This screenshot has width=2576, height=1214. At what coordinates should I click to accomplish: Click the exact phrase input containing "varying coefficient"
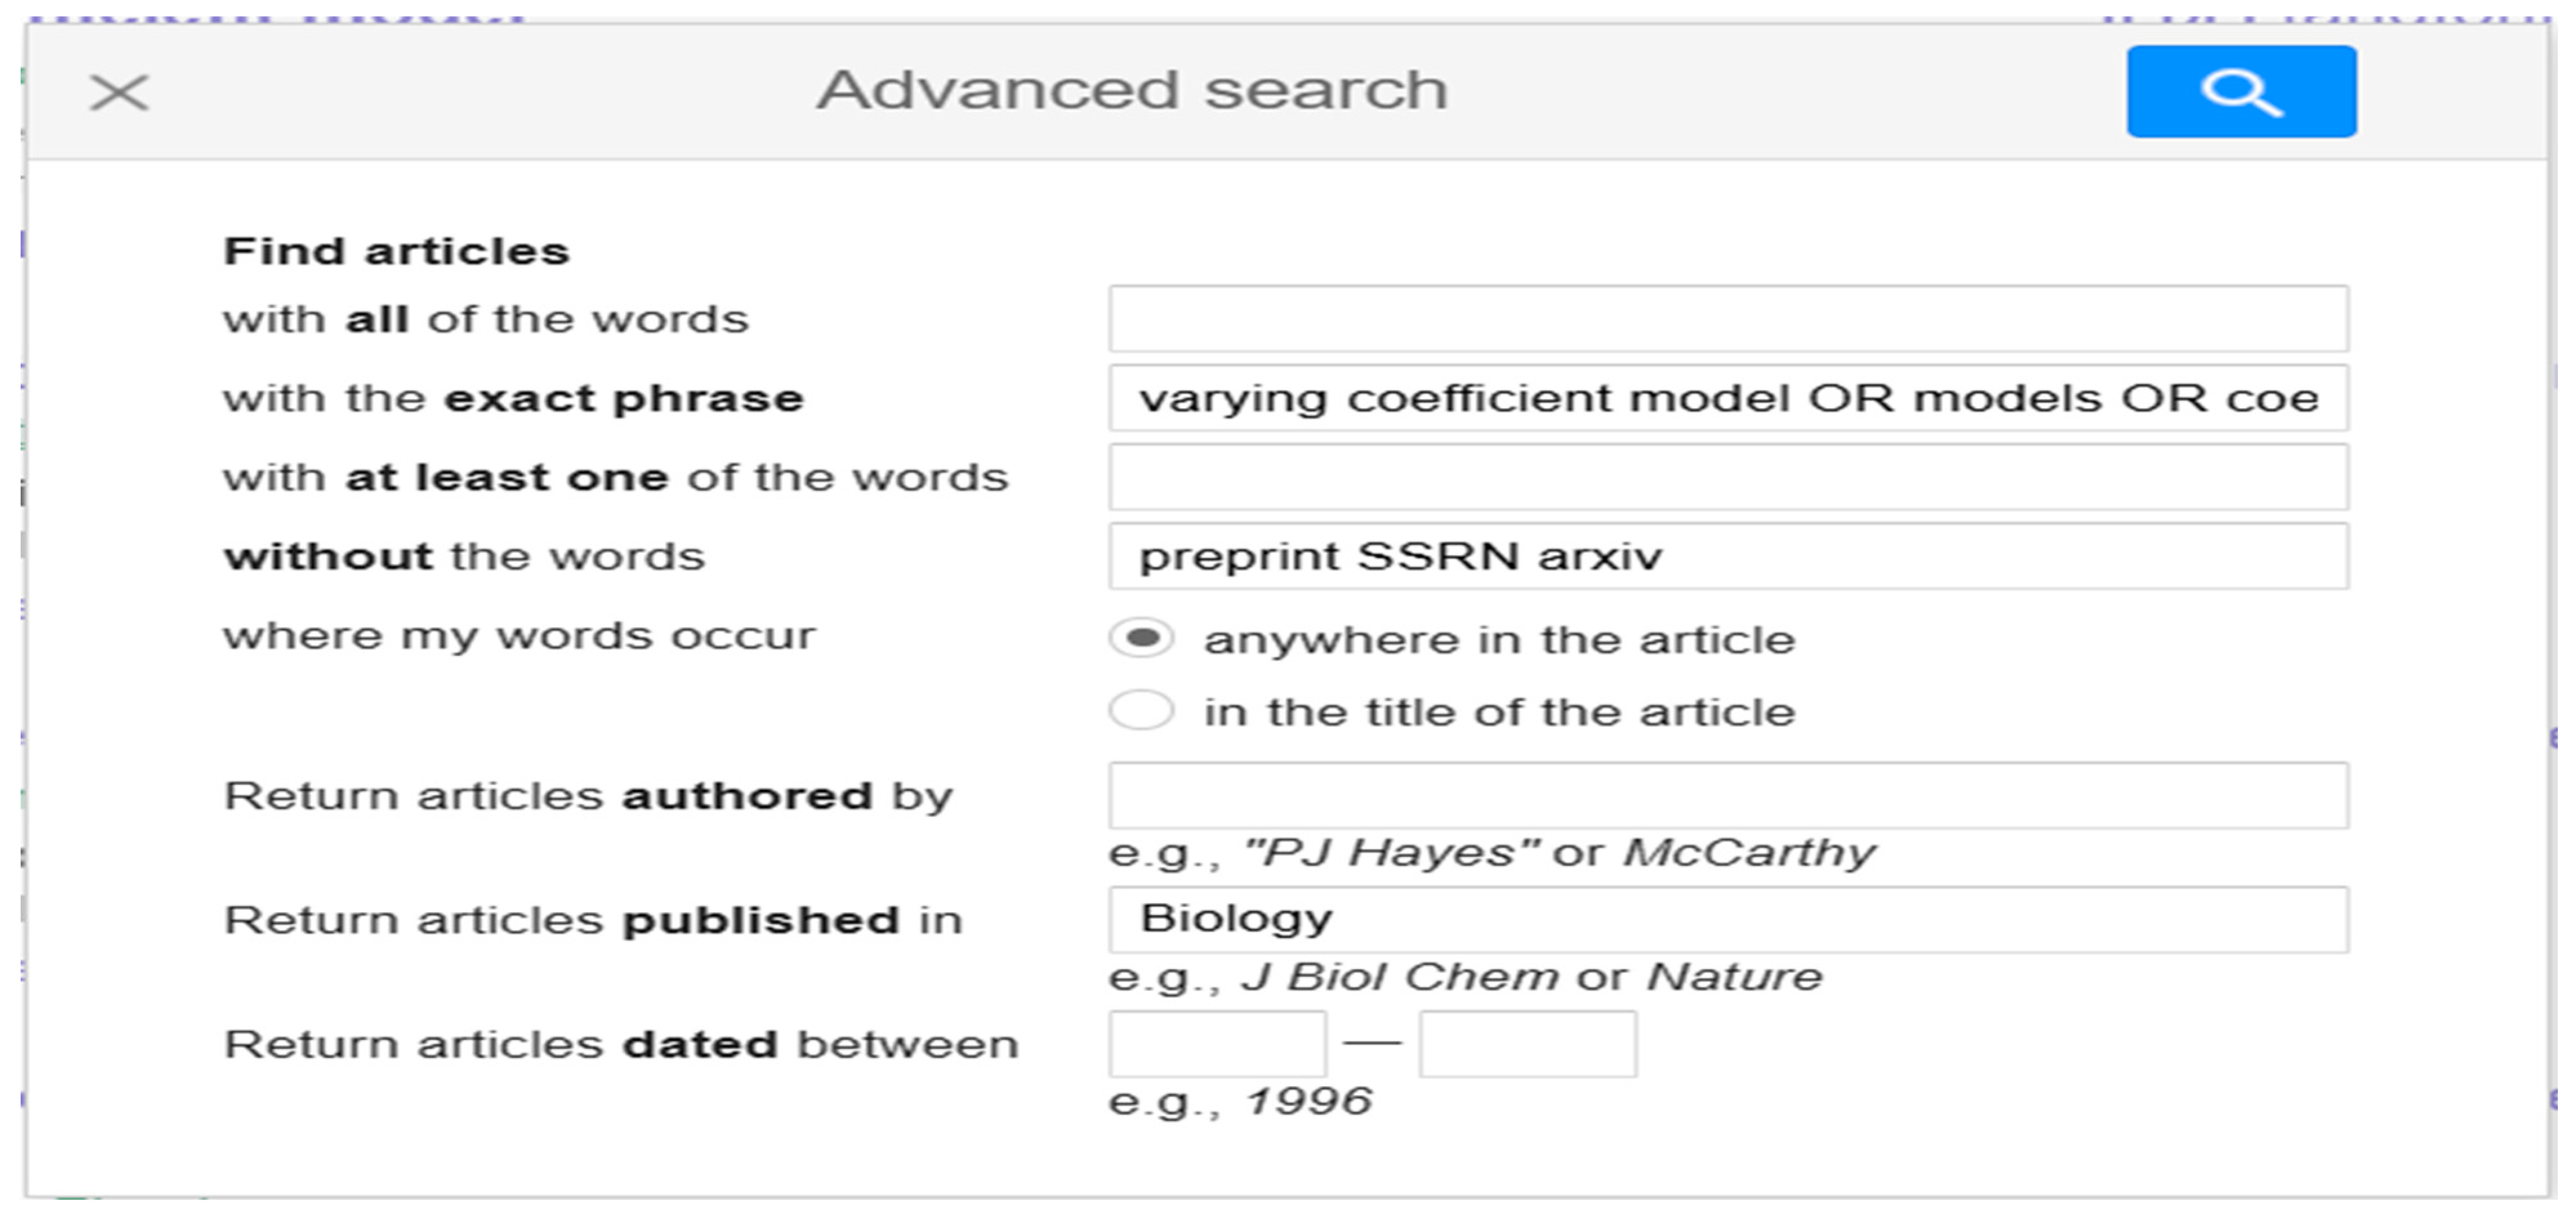(1727, 398)
